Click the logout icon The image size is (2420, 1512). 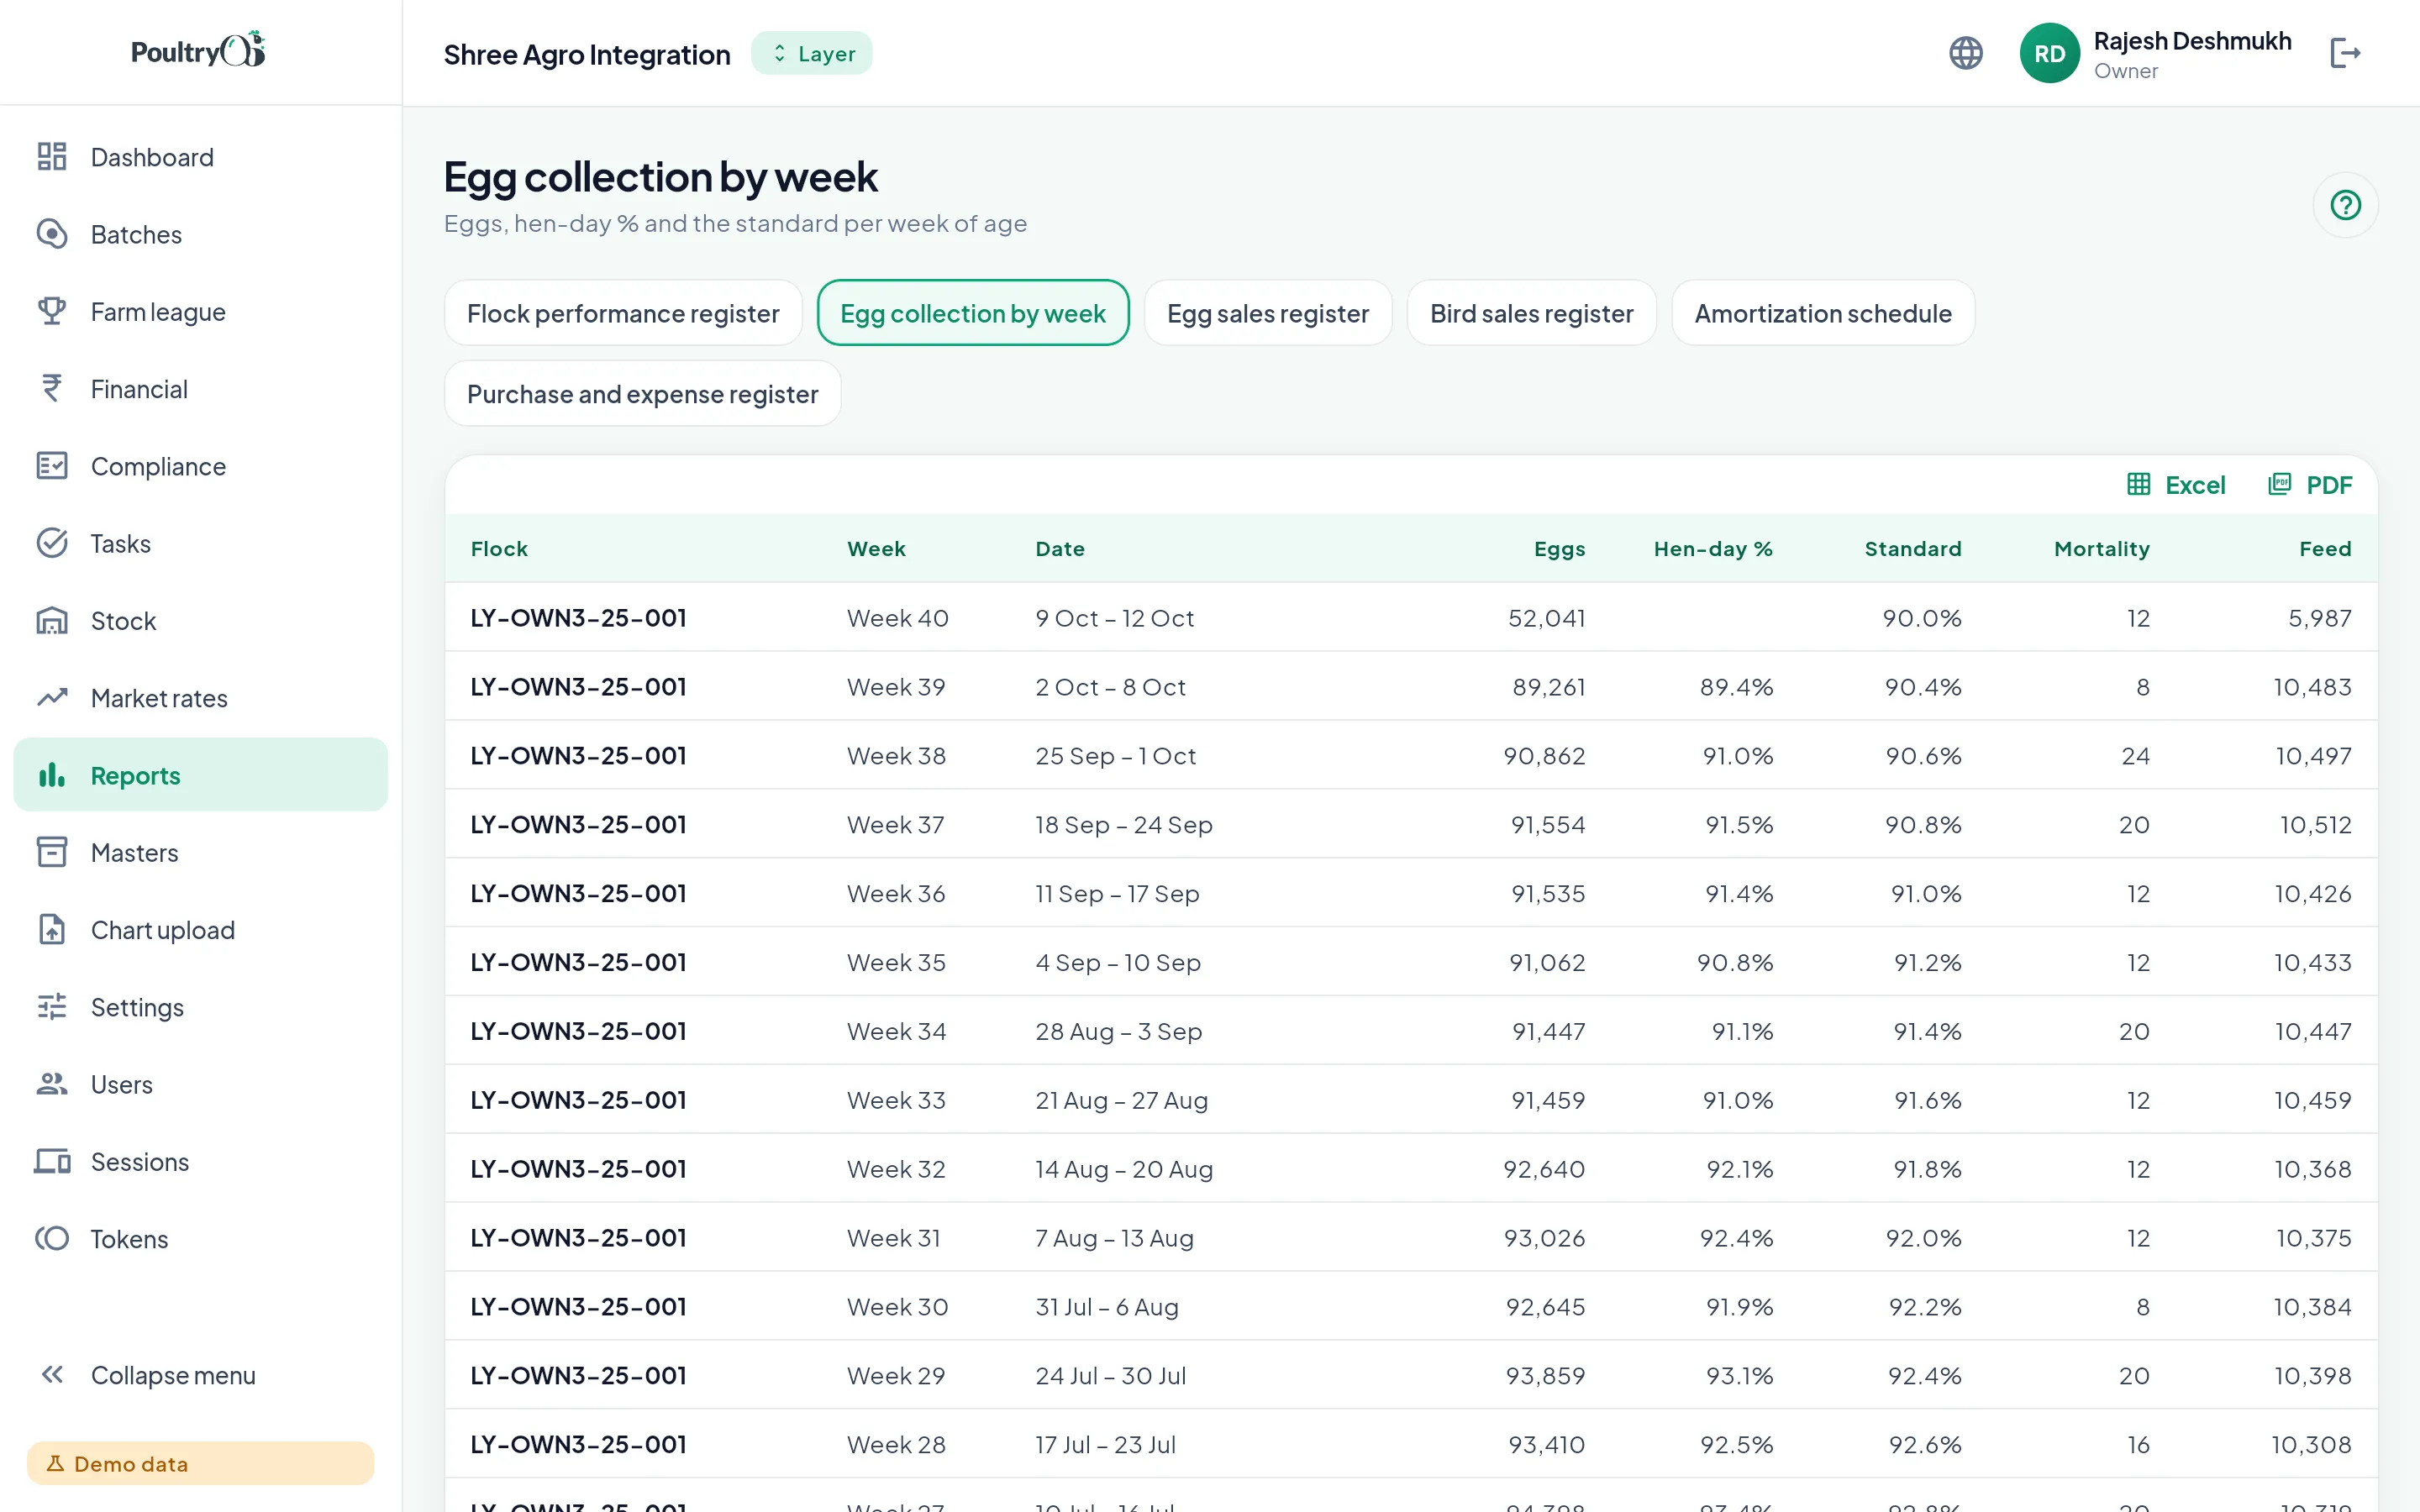pyautogui.click(x=2345, y=53)
